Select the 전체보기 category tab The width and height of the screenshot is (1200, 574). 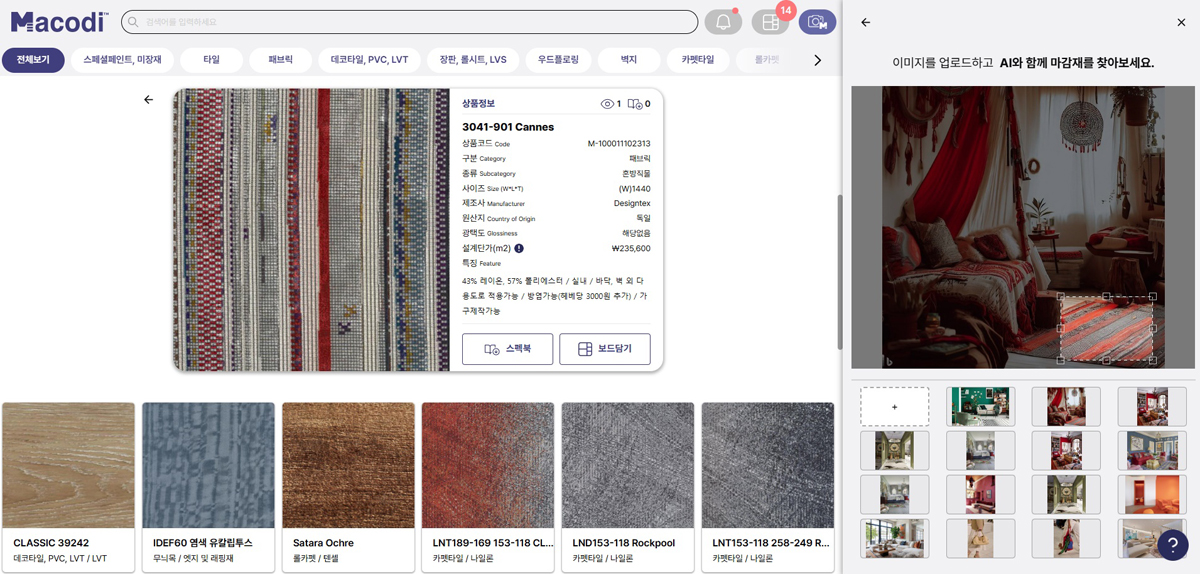click(x=33, y=60)
